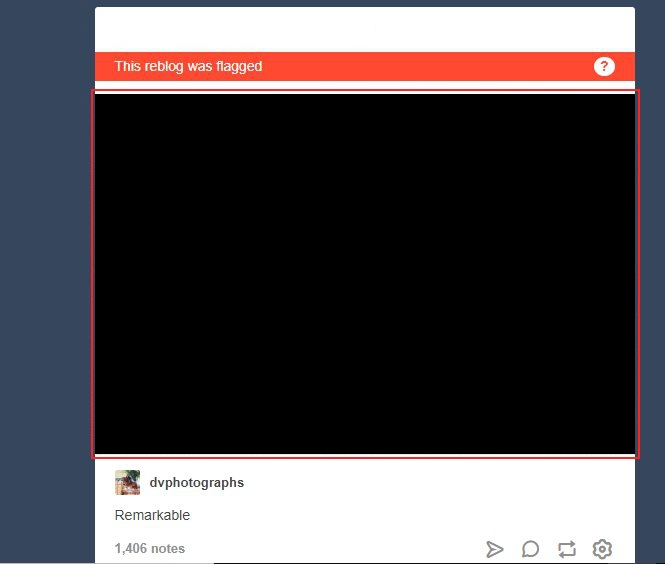
Task: Open post options gear icon
Action: 602,549
